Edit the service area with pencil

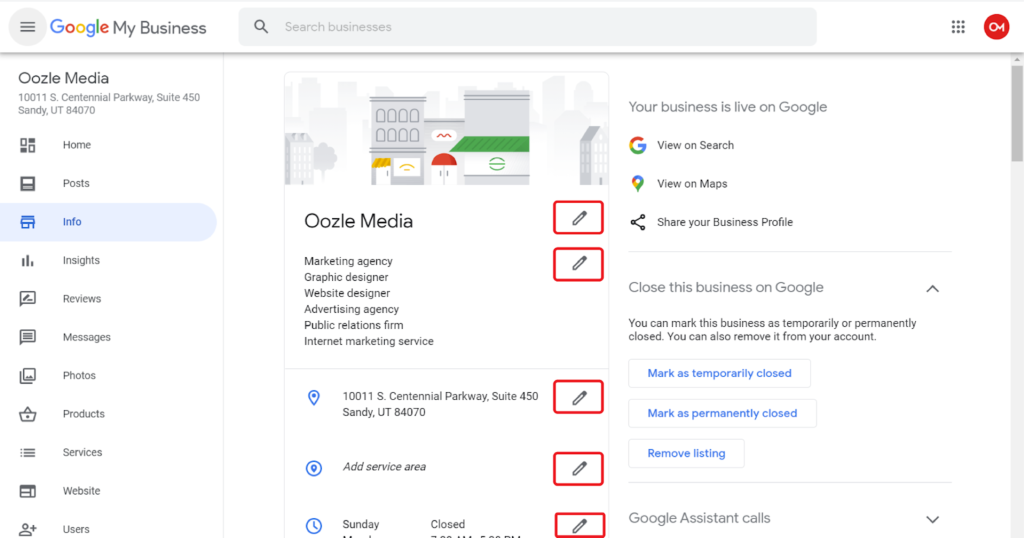point(579,469)
